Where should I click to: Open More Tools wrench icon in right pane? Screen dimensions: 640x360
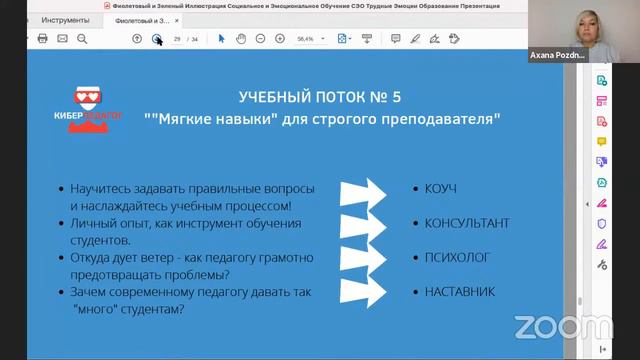tap(602, 264)
